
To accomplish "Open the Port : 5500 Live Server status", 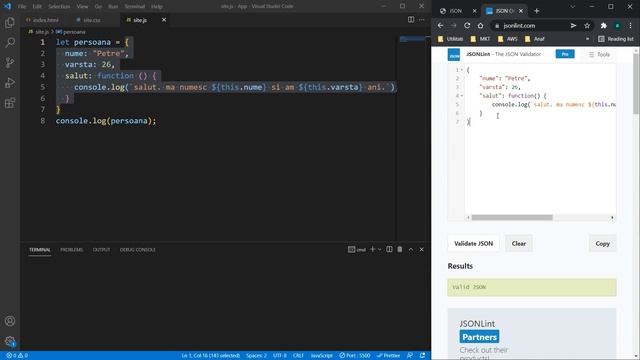I will click(355, 356).
